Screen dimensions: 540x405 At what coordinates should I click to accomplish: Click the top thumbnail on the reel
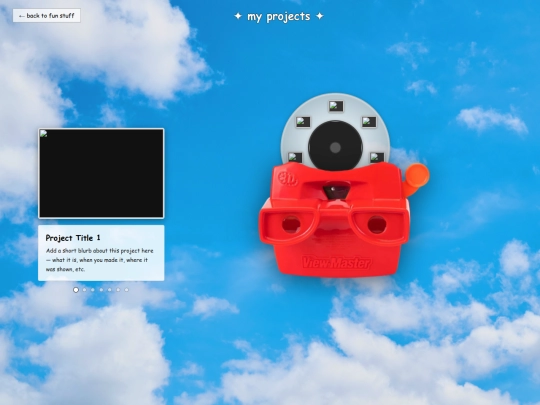click(x=336, y=106)
